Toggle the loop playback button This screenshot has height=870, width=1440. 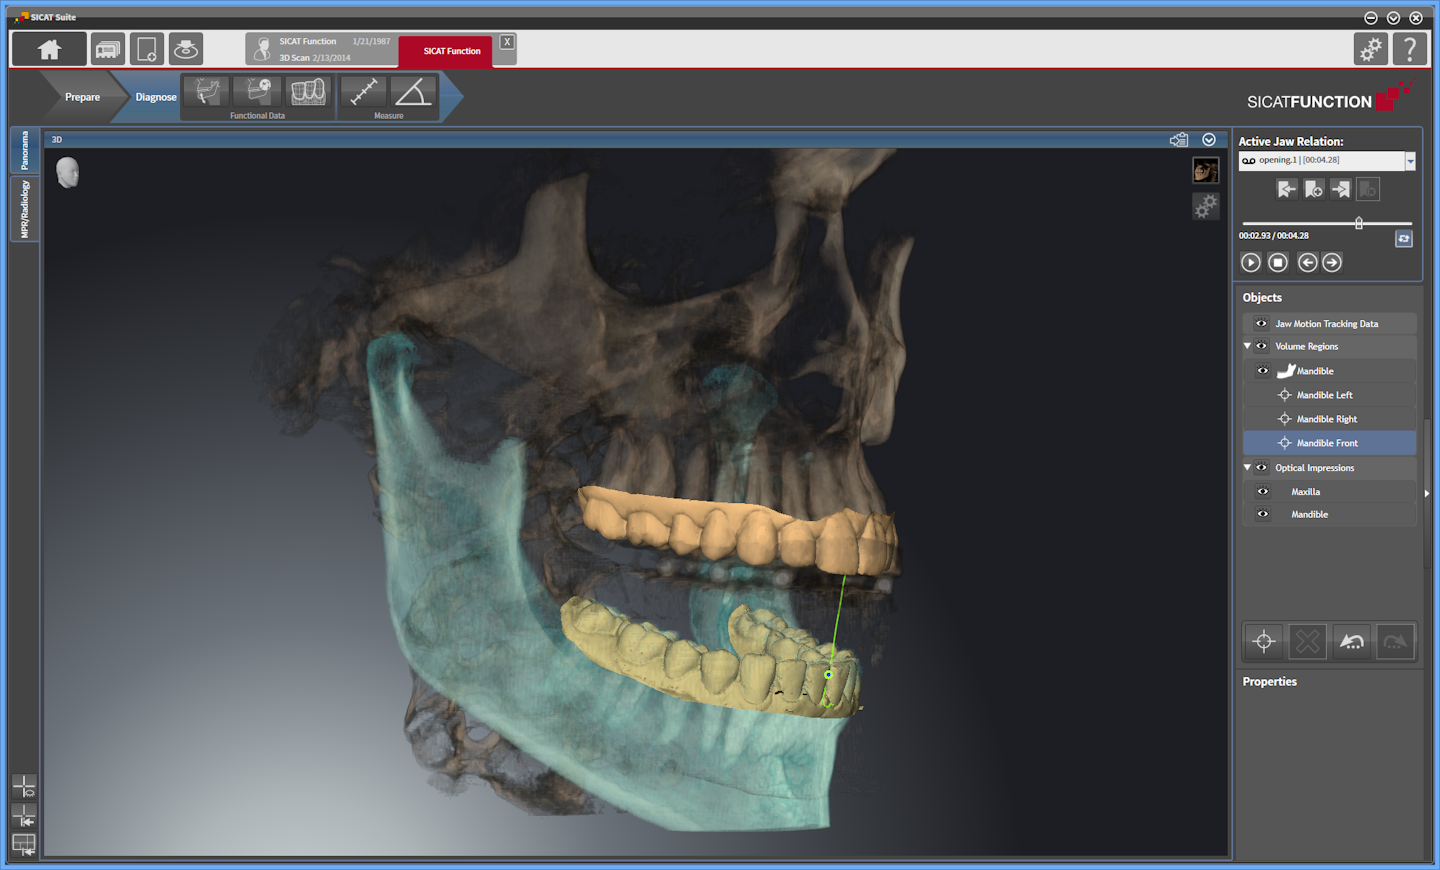1404,239
